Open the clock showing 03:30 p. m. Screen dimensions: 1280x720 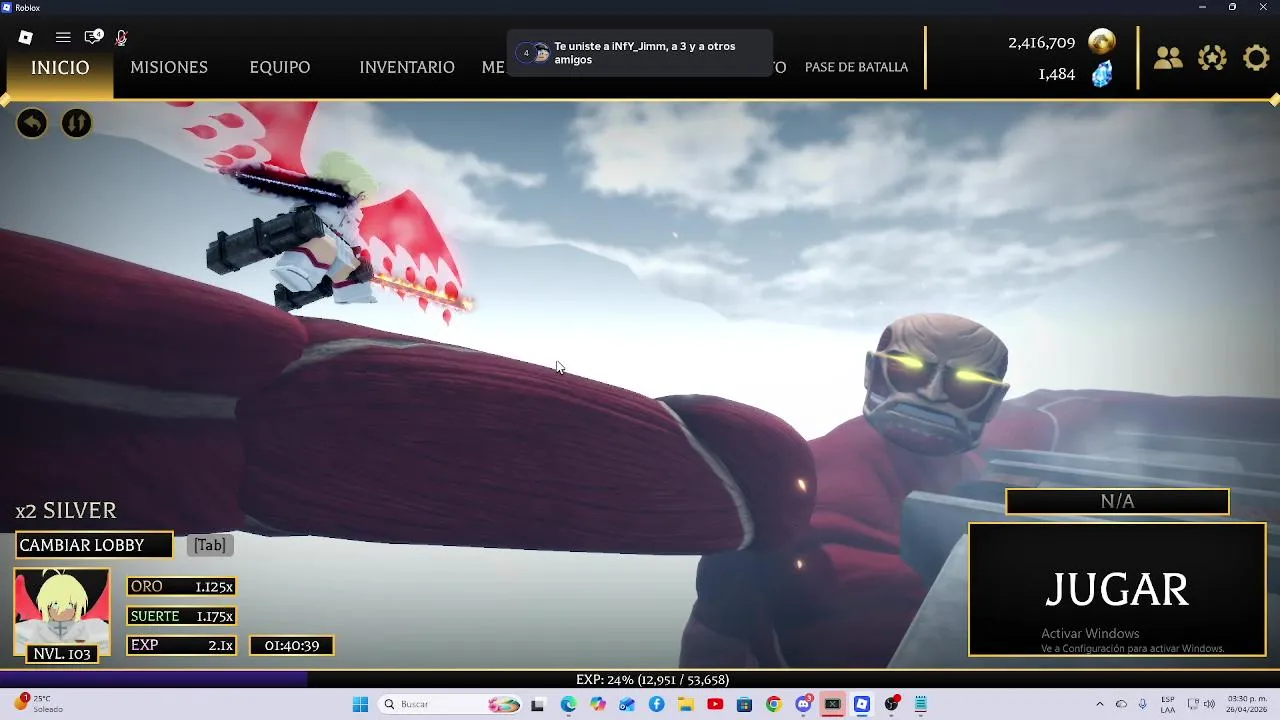[1247, 704]
